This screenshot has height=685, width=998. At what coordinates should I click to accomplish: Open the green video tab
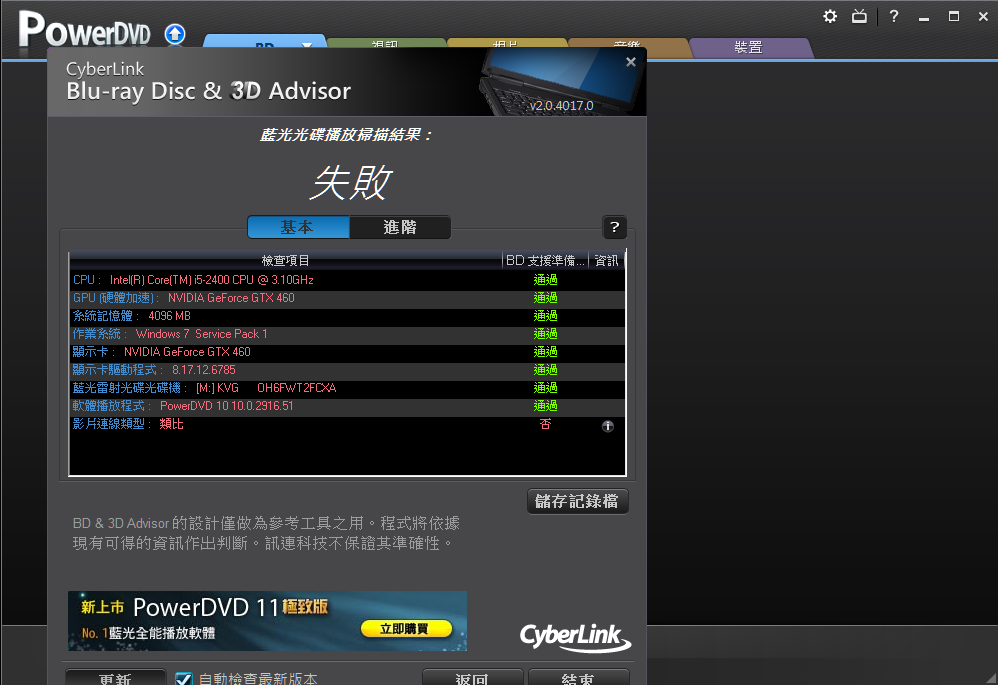point(385,43)
